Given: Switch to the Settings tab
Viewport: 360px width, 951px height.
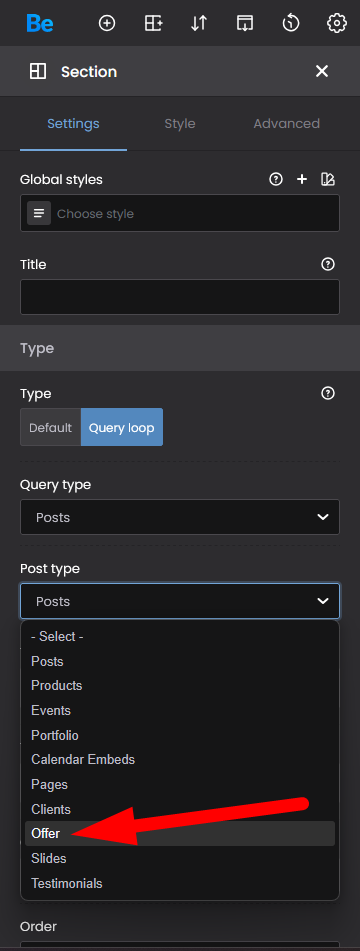Looking at the screenshot, I should [73, 124].
